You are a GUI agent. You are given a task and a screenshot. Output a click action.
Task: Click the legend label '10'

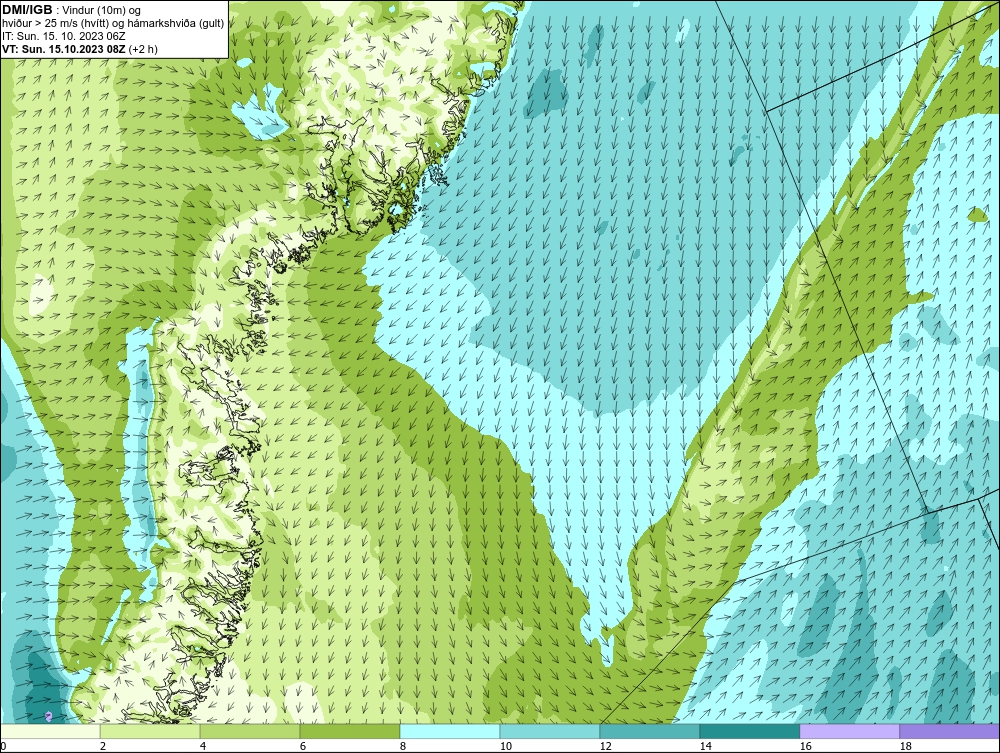click(505, 747)
